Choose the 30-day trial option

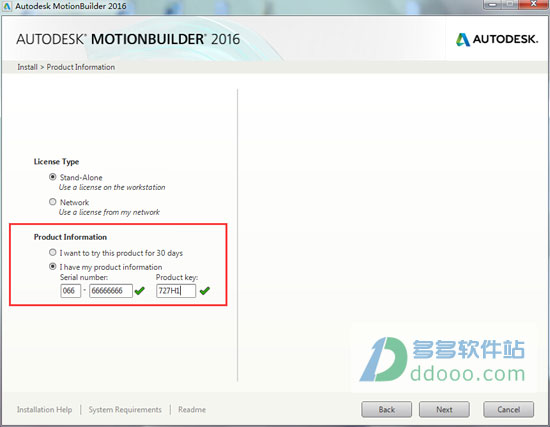[x=53, y=252]
